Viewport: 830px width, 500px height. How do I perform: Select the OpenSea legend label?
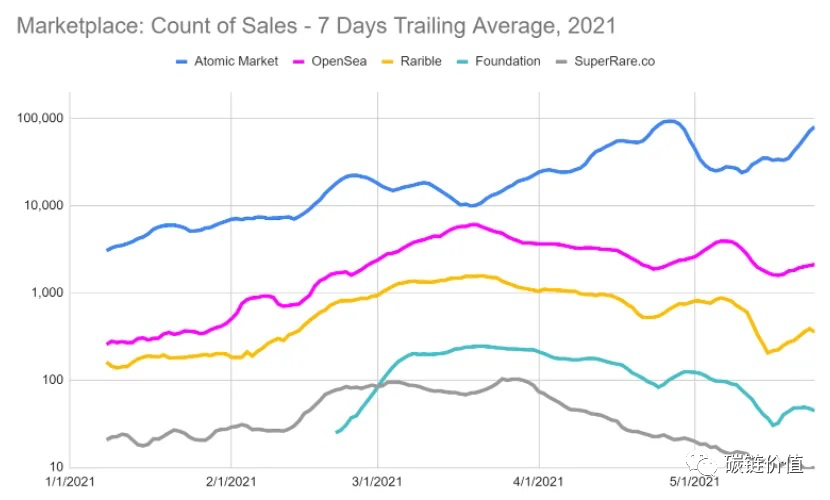point(339,61)
